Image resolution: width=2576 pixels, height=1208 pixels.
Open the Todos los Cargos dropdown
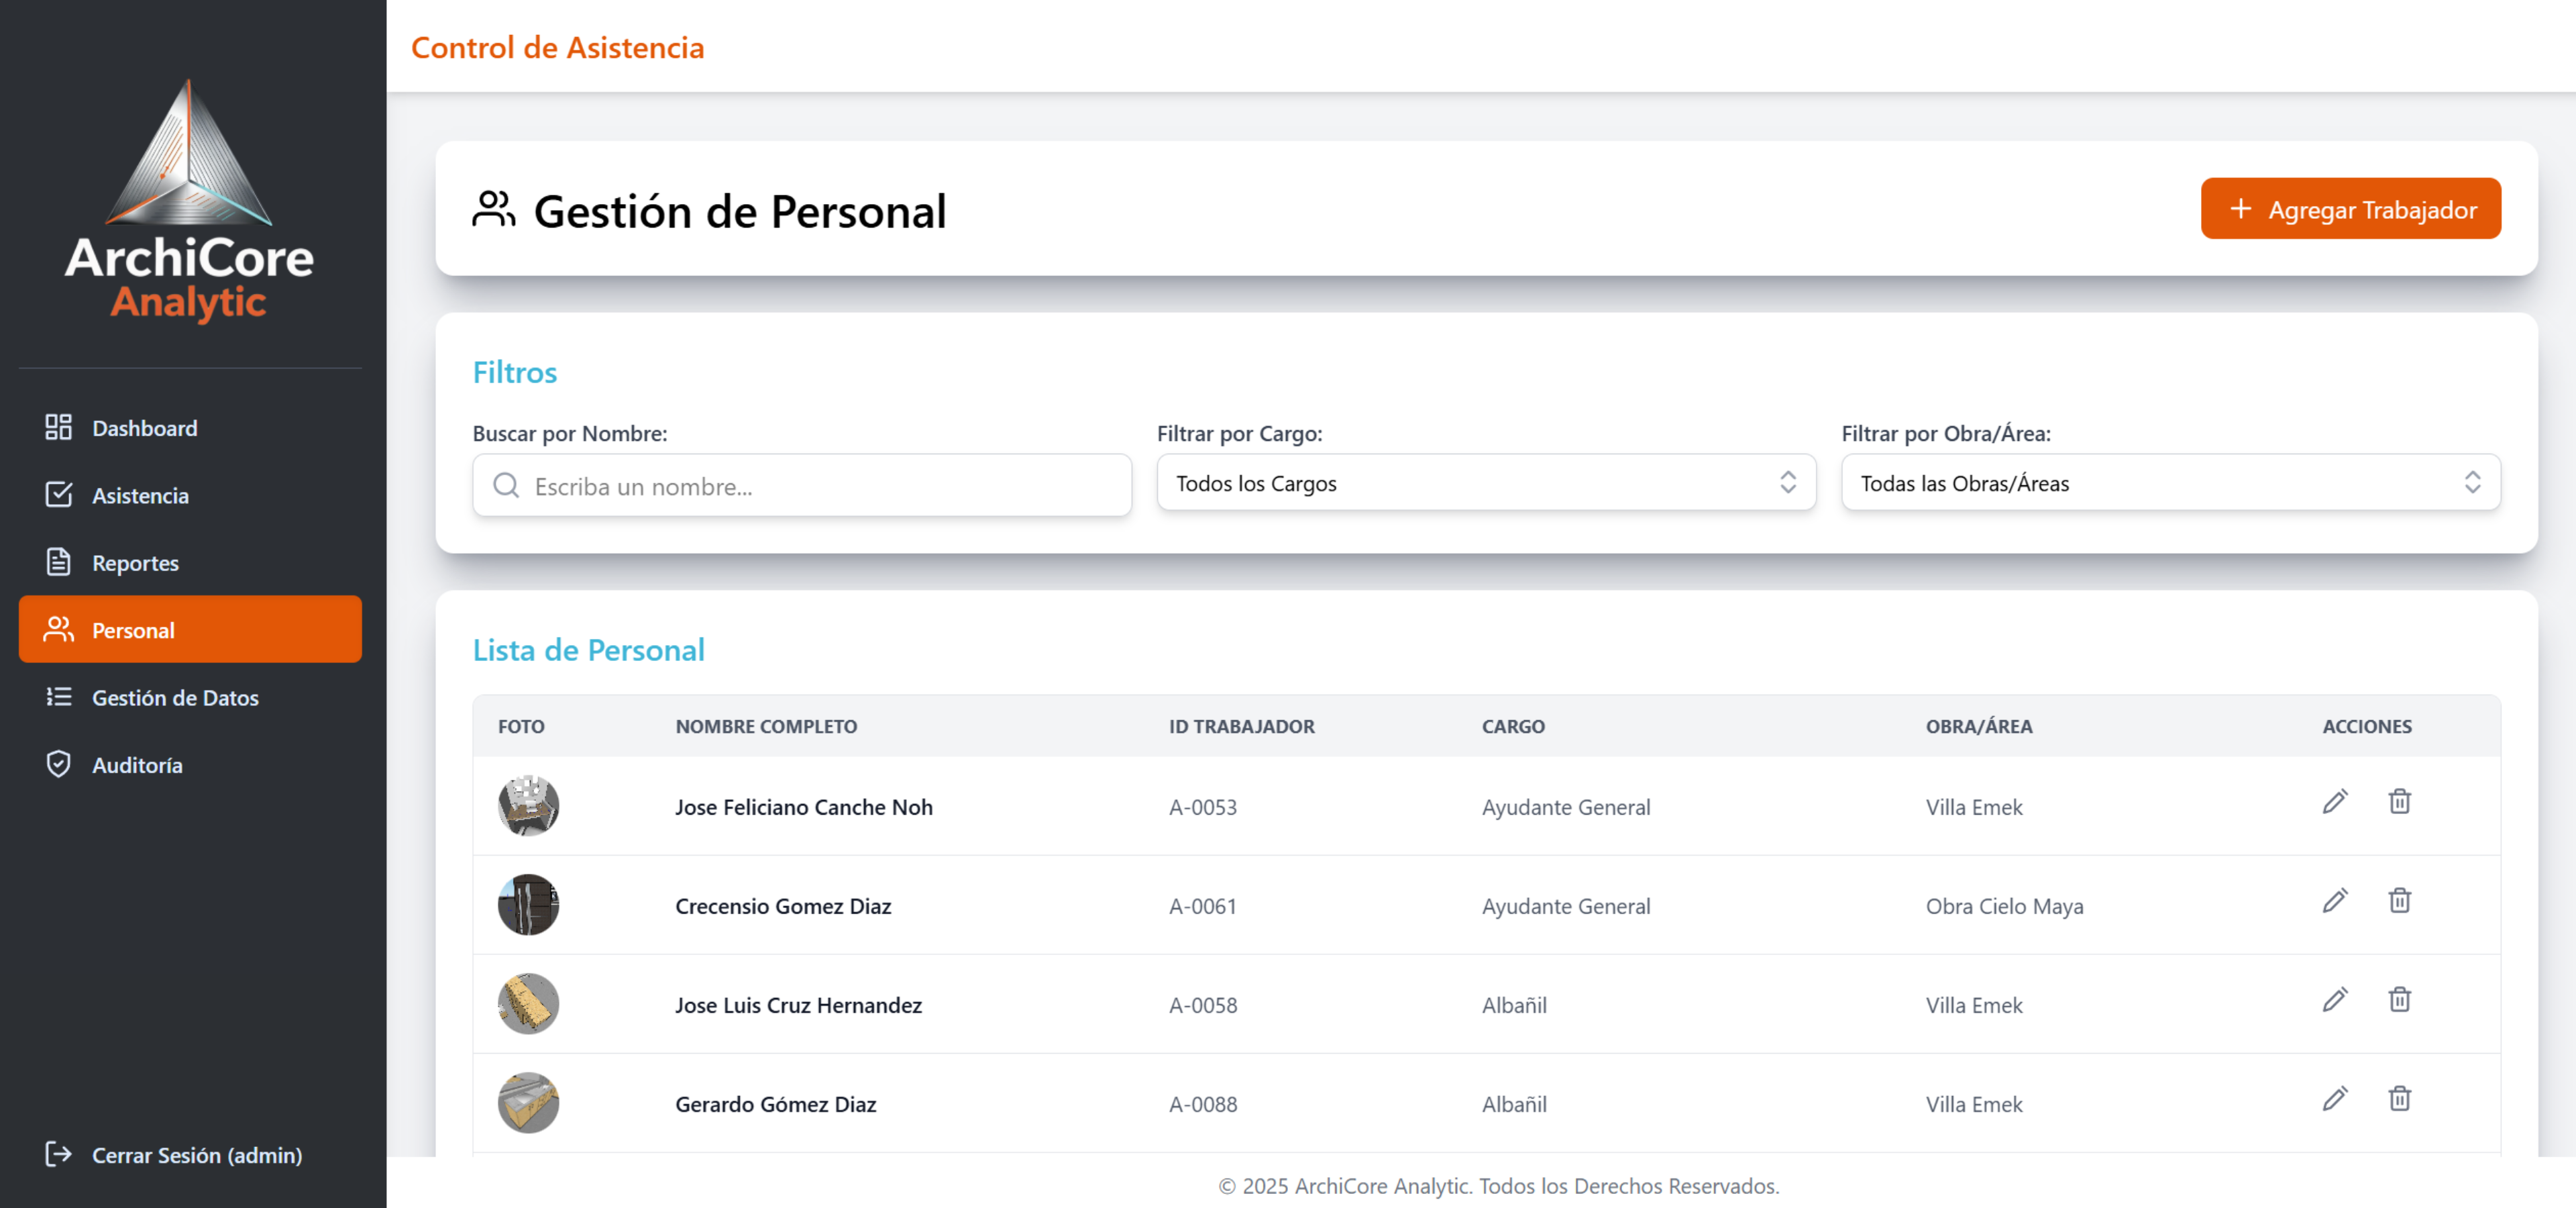1486,483
